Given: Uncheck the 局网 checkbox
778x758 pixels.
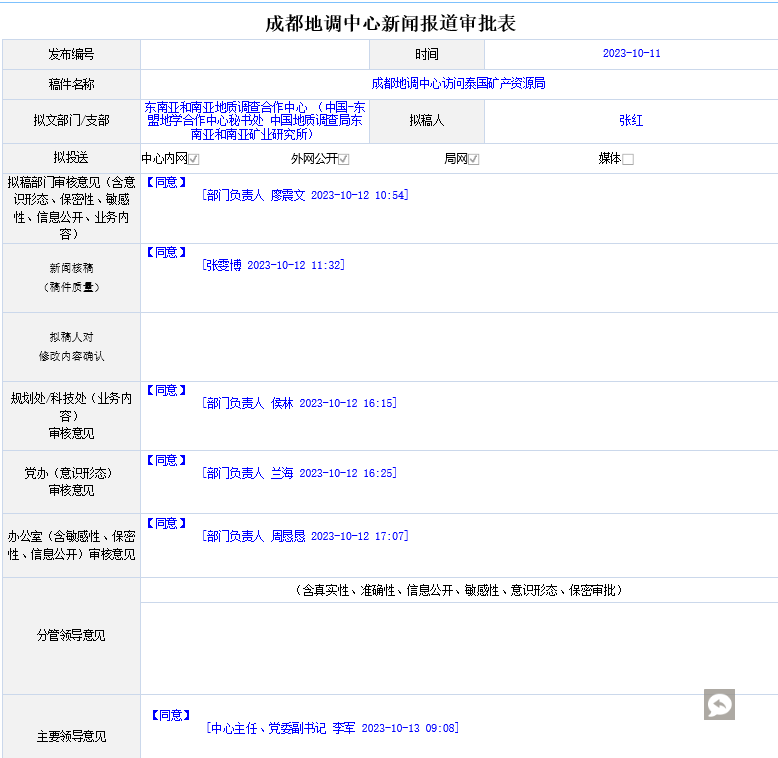Looking at the screenshot, I should pos(474,159).
